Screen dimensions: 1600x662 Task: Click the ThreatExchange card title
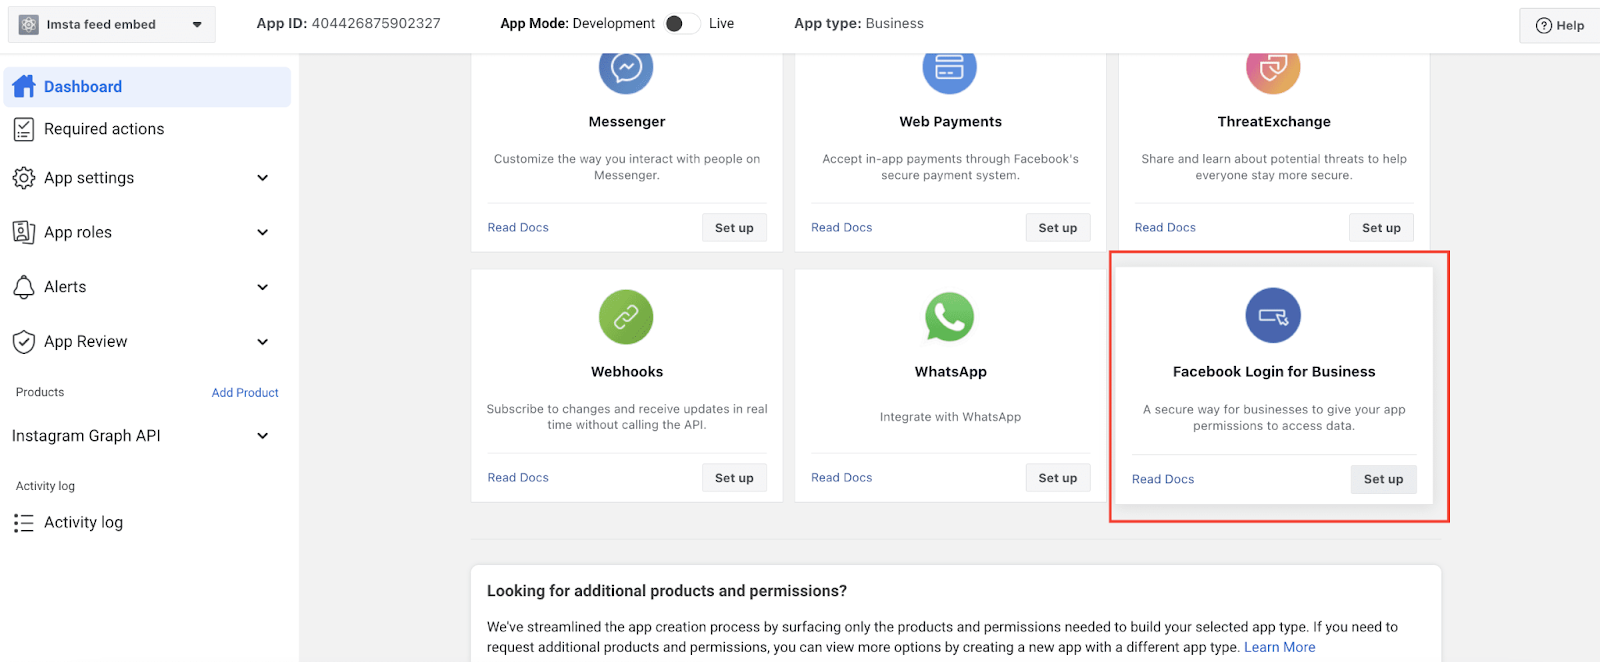1274,122
